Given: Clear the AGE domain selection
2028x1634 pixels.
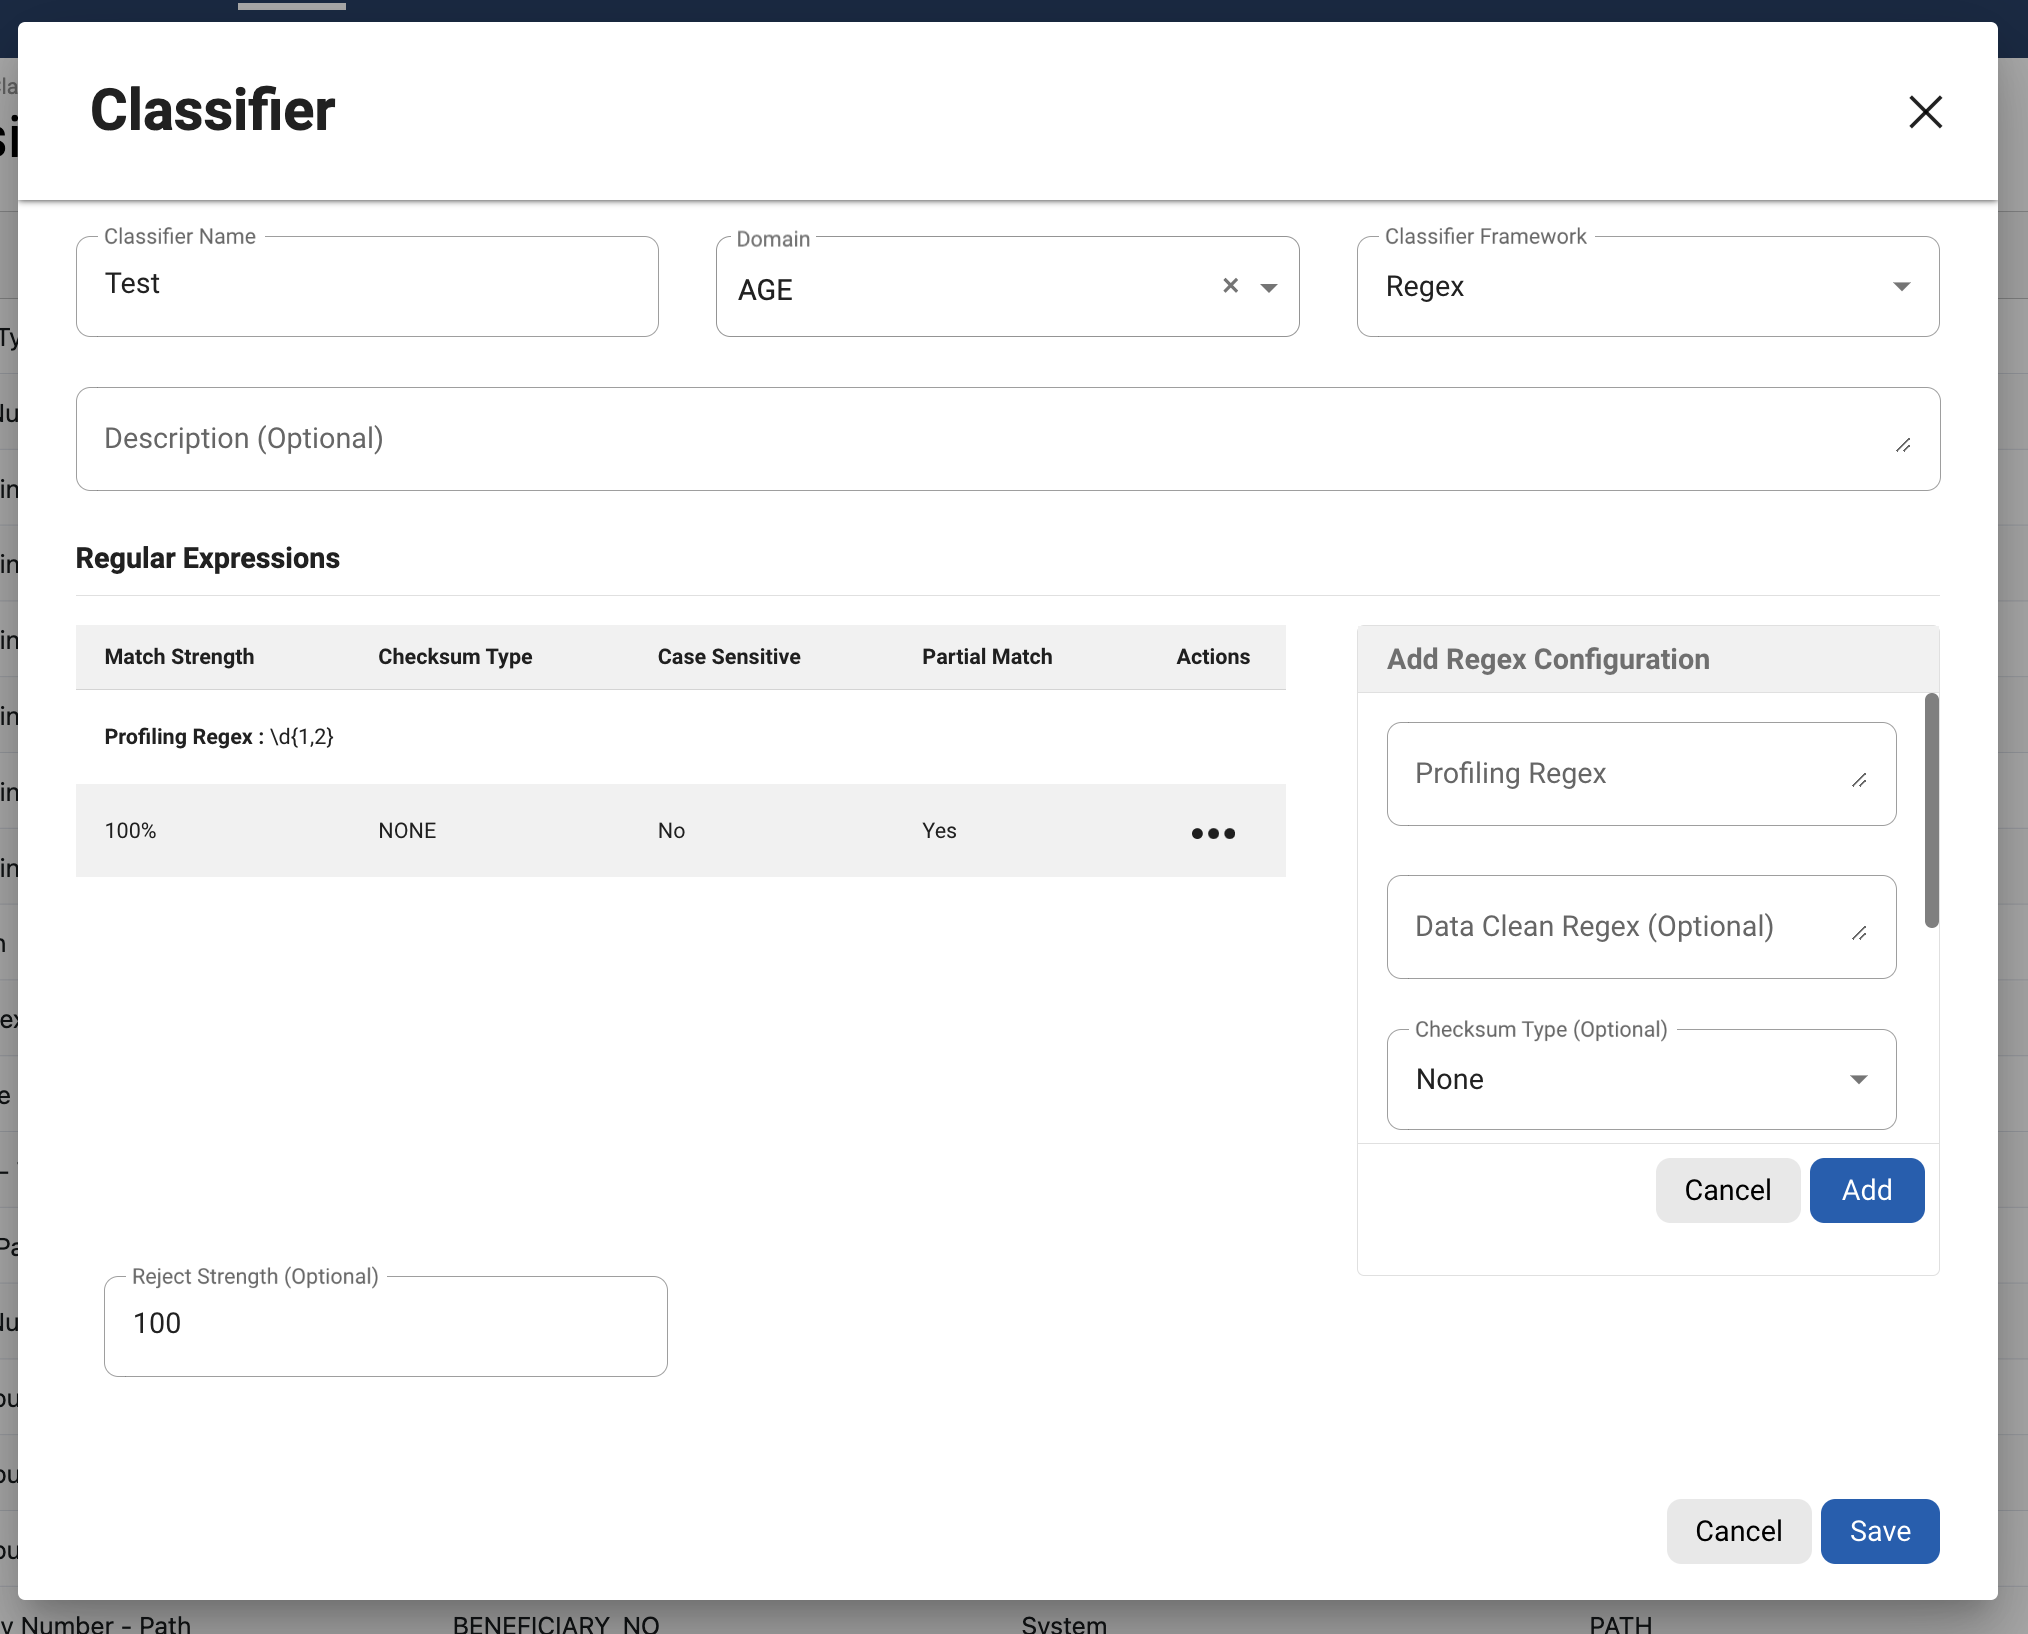Looking at the screenshot, I should (x=1230, y=286).
